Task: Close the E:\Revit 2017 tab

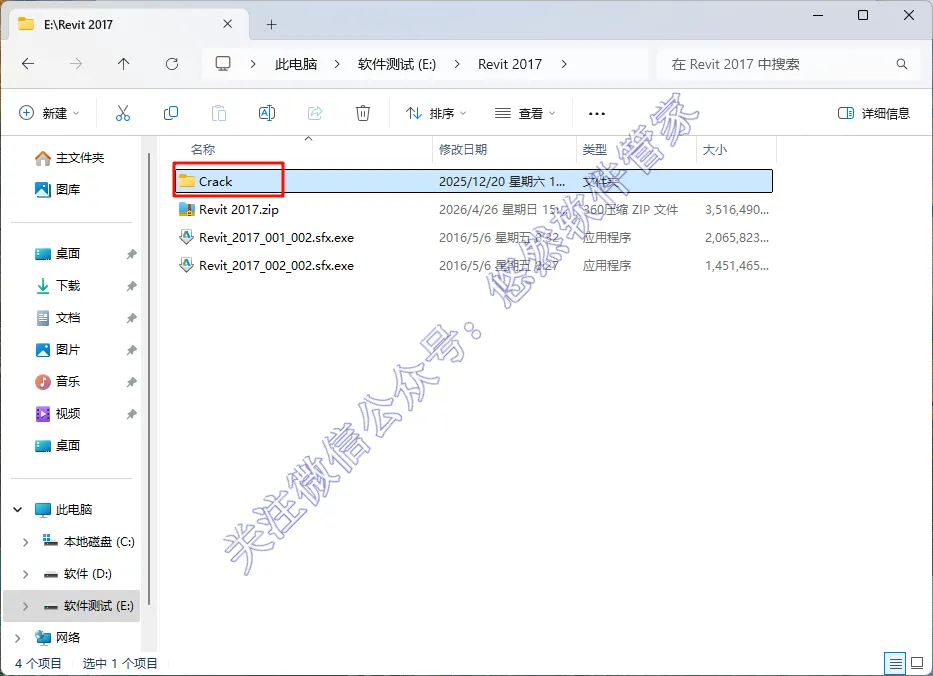Action: 227,24
